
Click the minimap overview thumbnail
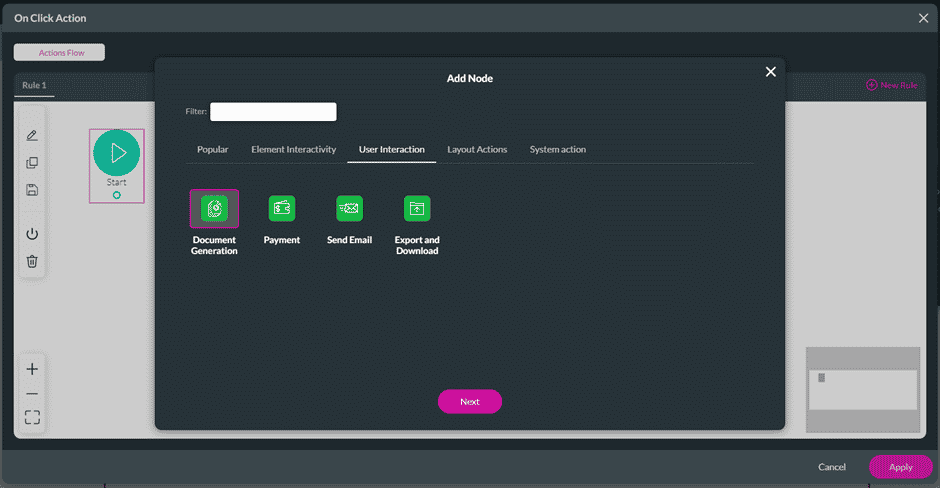(863, 390)
